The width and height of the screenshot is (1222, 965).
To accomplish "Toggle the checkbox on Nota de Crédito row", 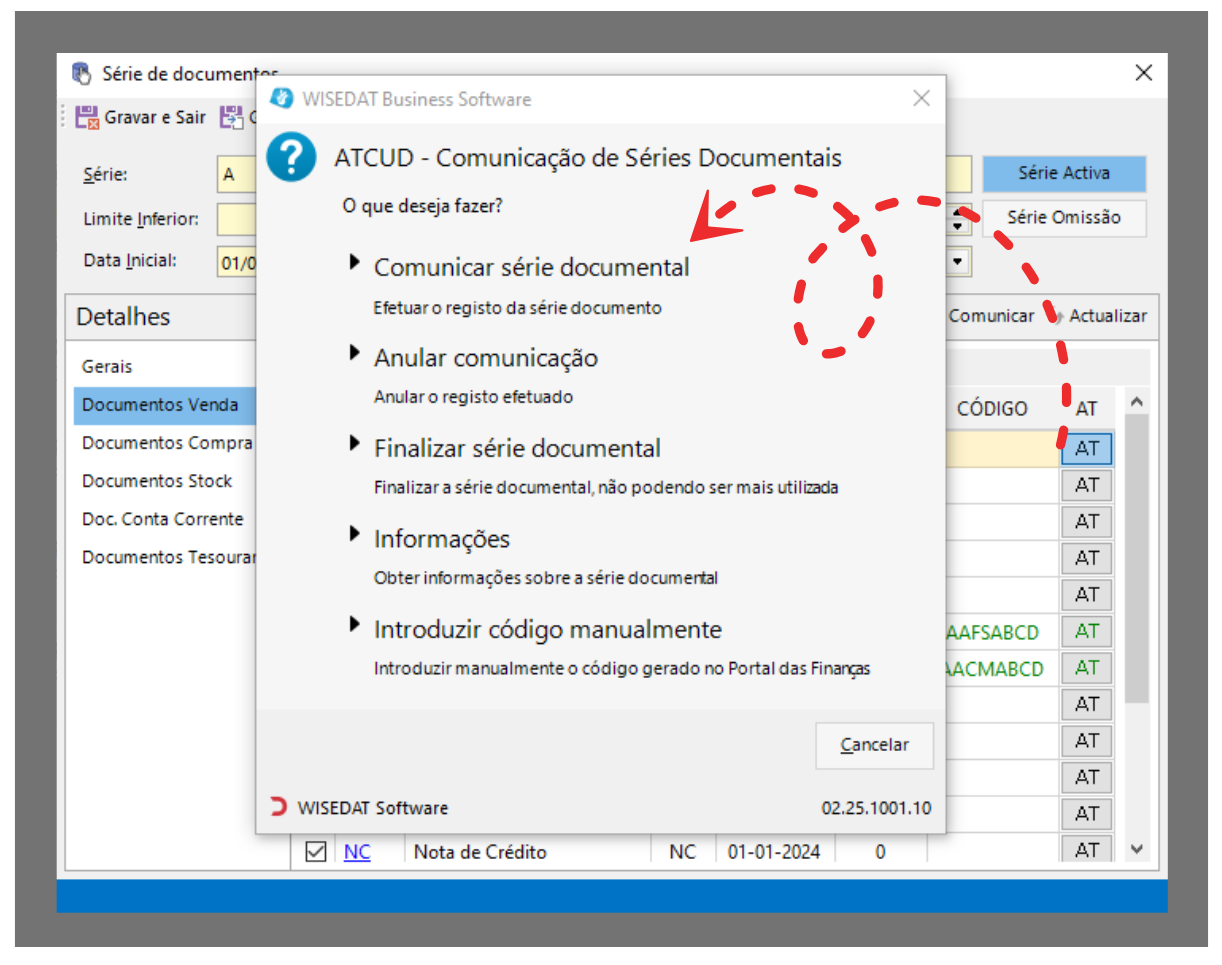I will click(x=316, y=852).
